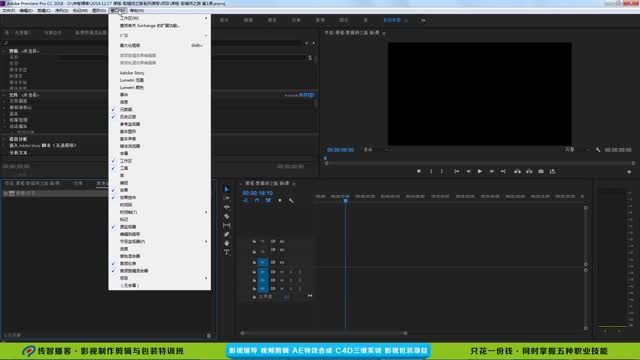Select the Slip tool

click(227, 225)
